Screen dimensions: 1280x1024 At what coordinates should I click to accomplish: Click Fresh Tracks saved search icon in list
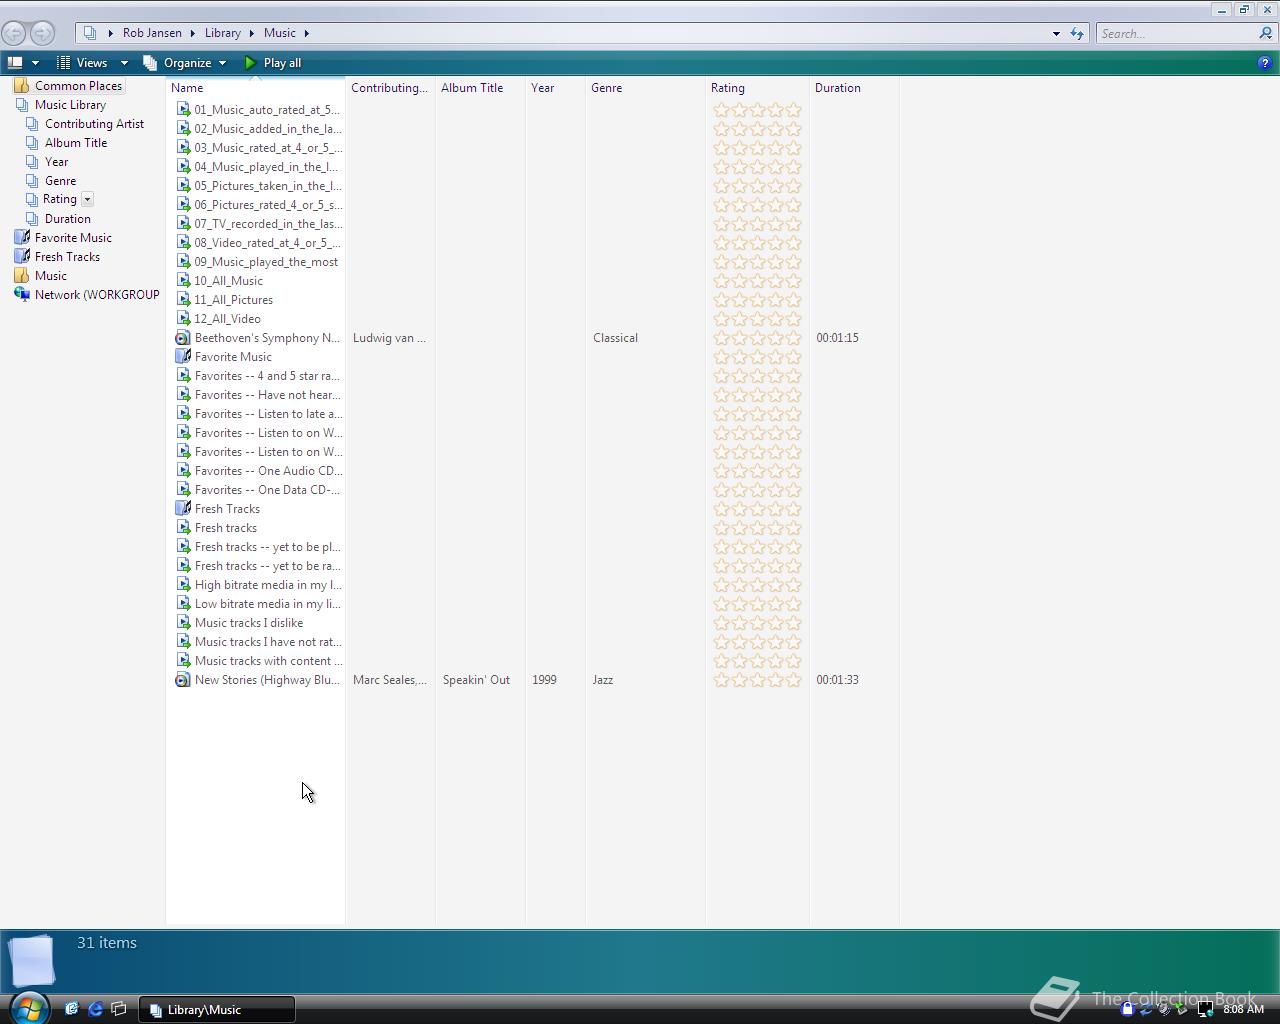[x=183, y=509]
